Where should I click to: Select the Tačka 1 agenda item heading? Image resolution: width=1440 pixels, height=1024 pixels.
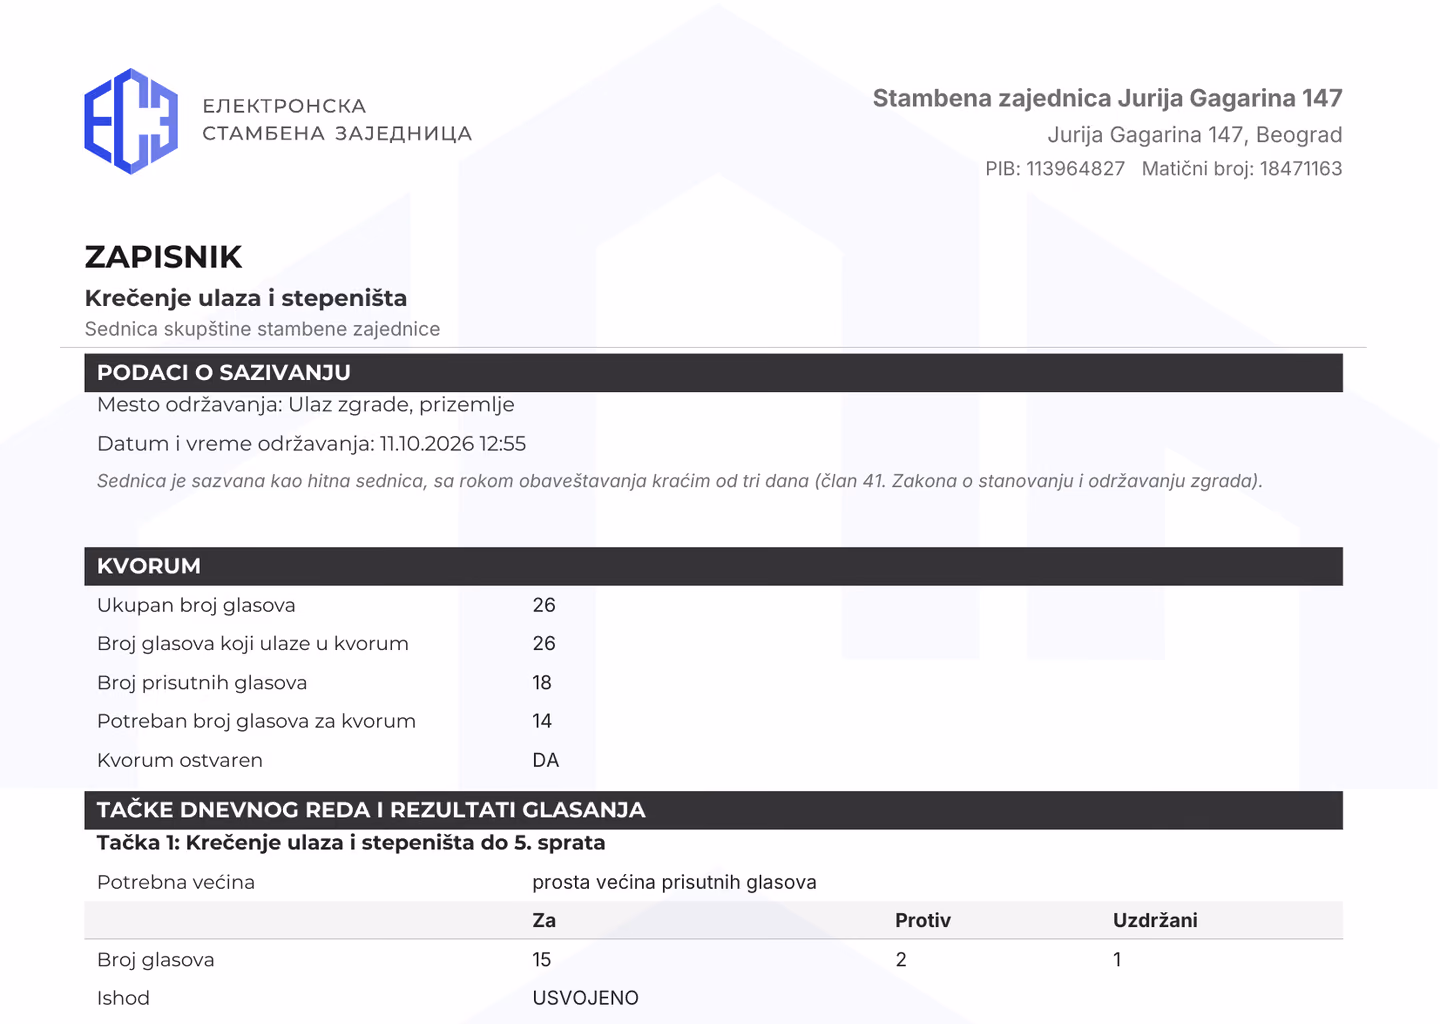pyautogui.click(x=351, y=843)
